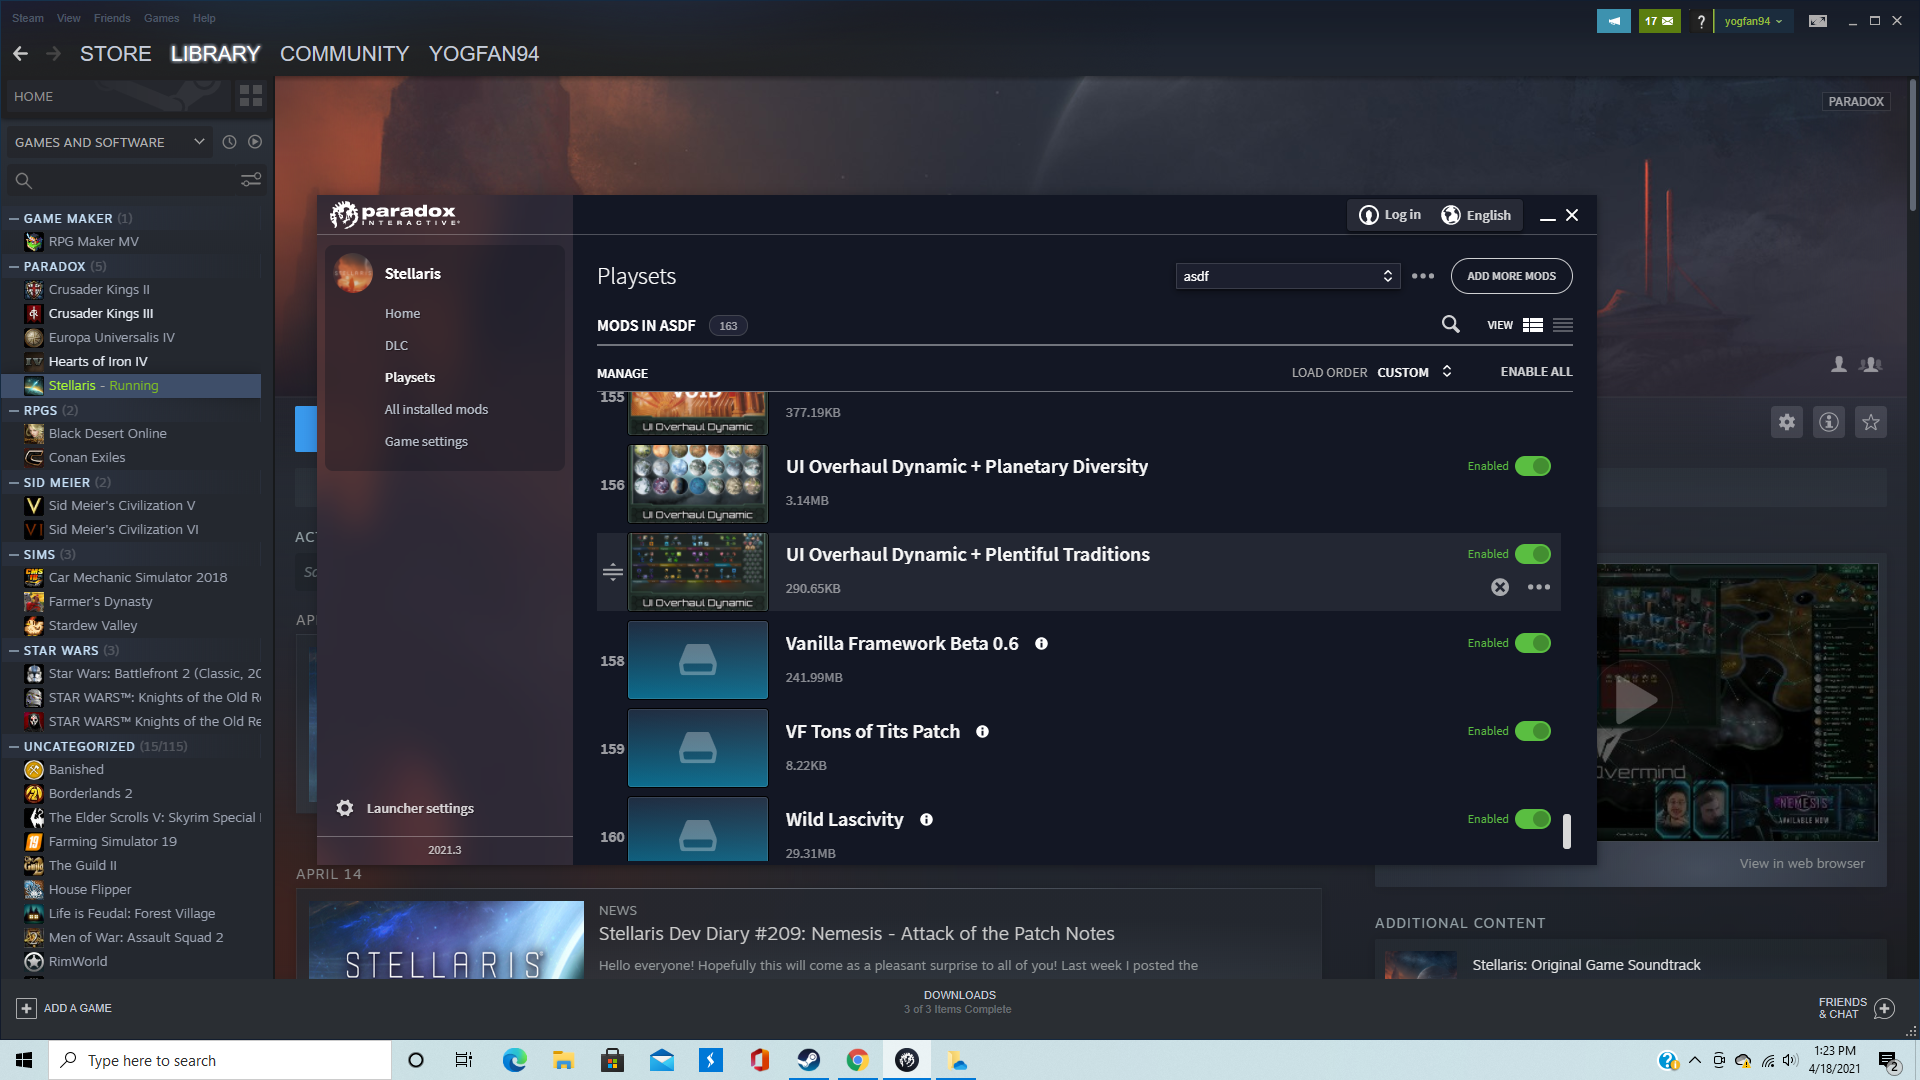
Task: Go to Steam COMMUNITY tab
Action: [344, 54]
